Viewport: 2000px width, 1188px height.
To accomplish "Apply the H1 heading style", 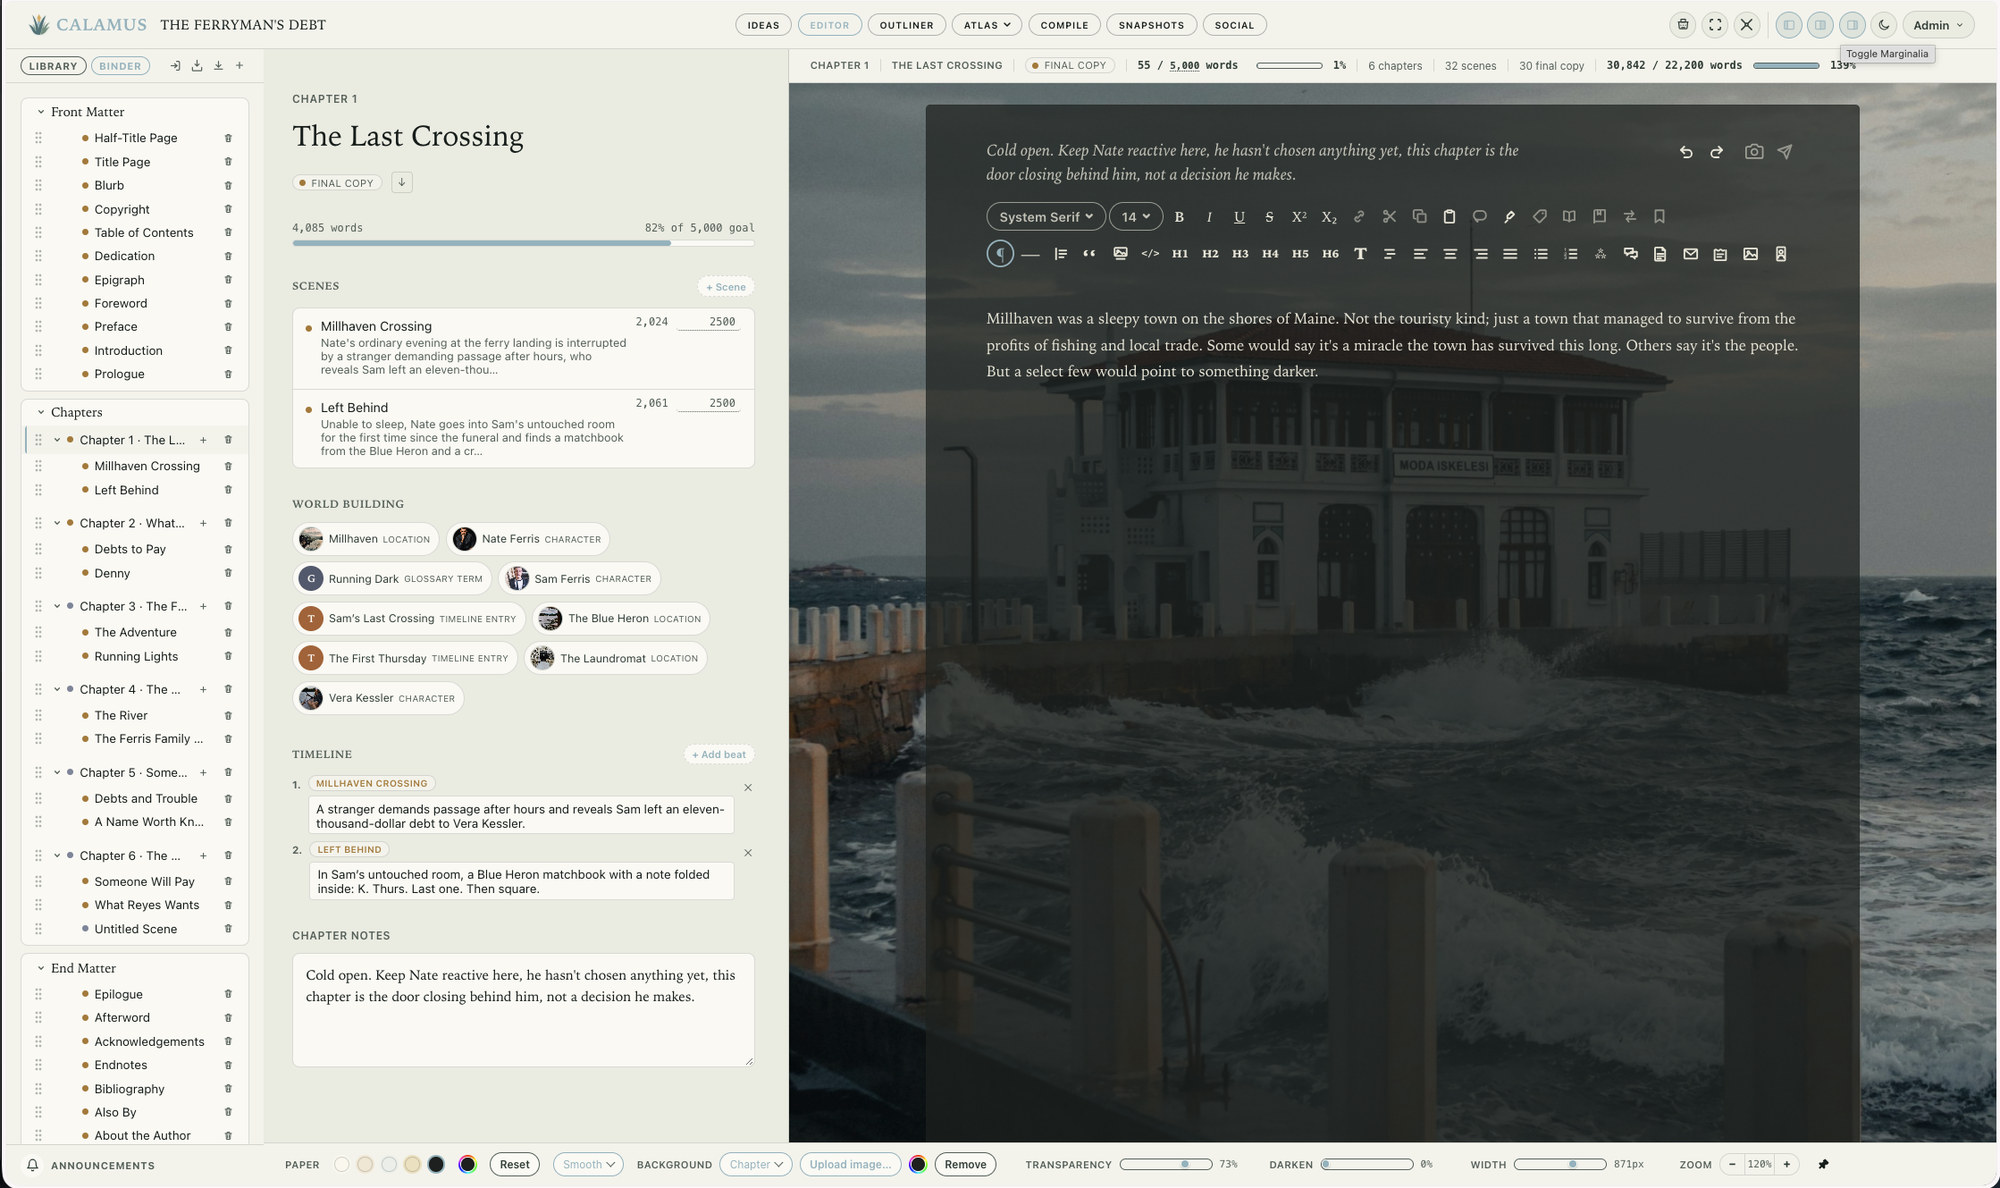I will click(x=1180, y=254).
